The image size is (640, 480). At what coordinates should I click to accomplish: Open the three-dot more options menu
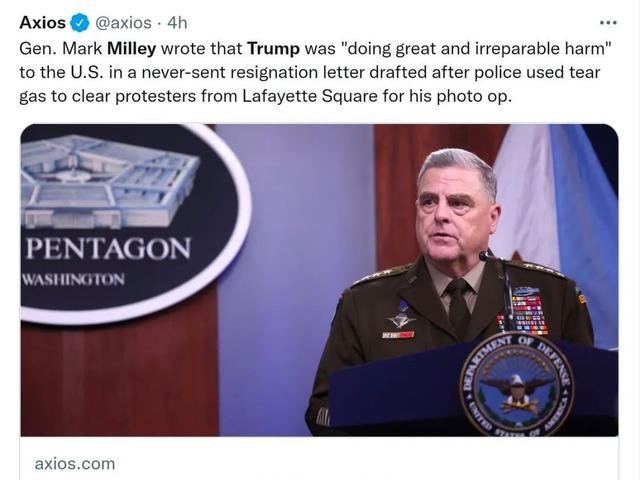(x=608, y=23)
